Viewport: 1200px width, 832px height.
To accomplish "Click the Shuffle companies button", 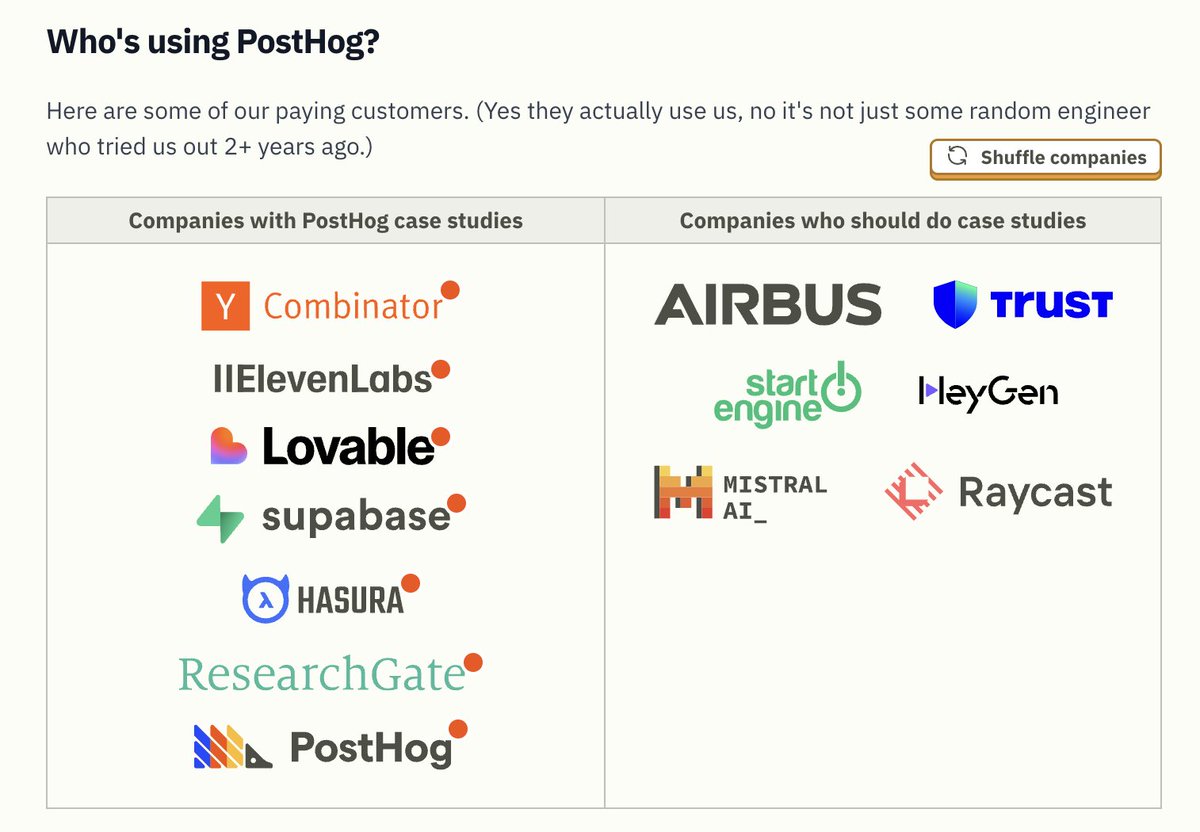I will (1045, 158).
